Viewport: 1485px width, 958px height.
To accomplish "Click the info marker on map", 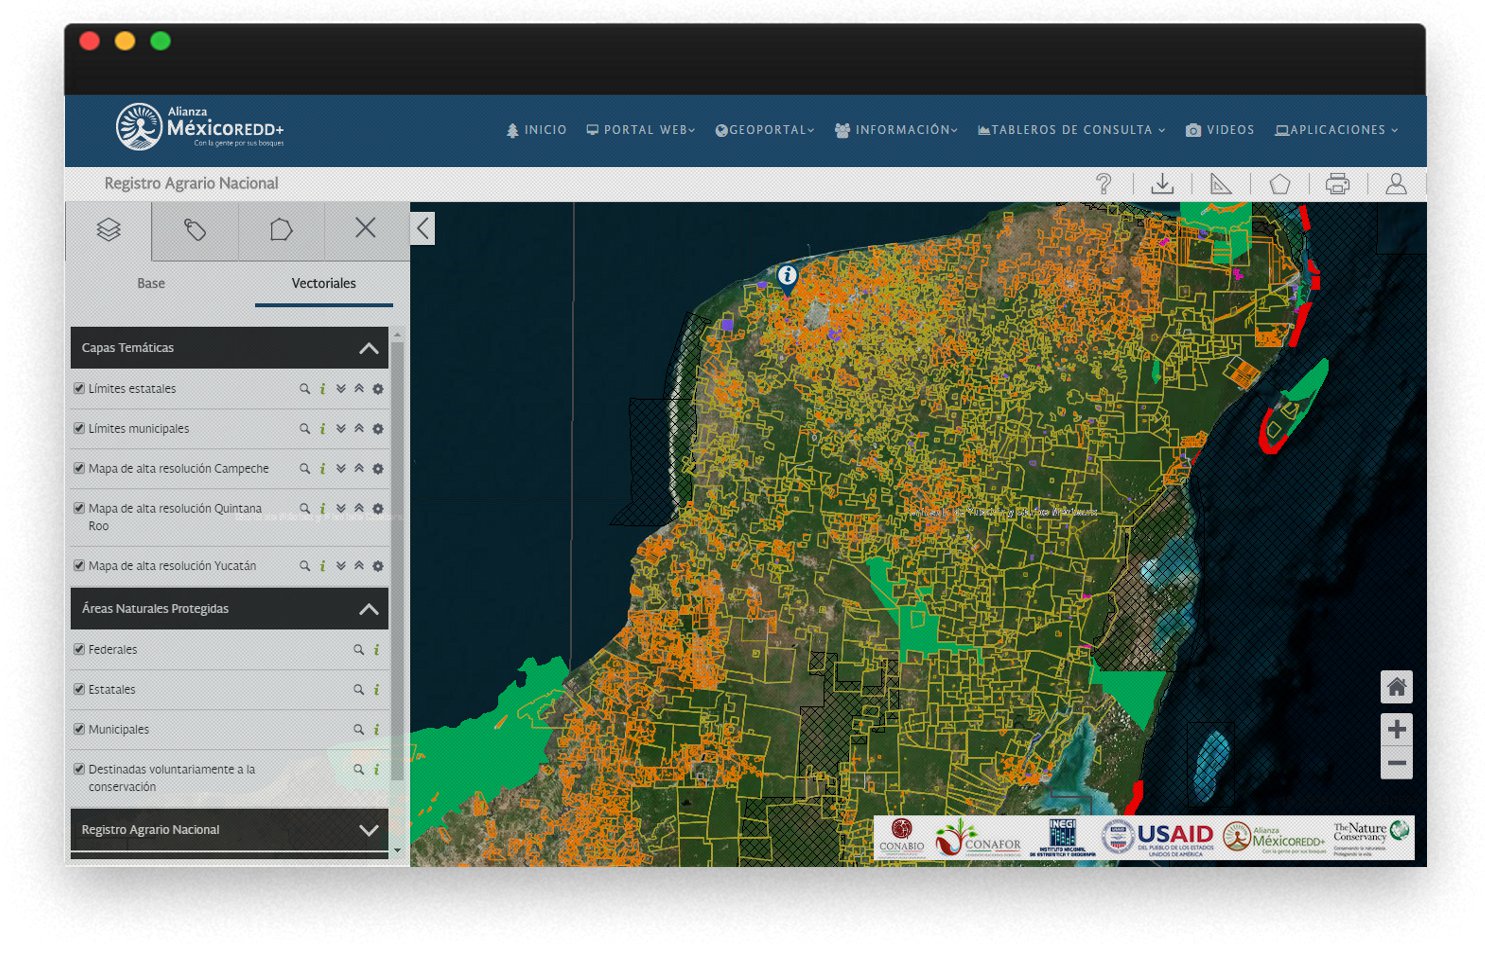I will 788,276.
